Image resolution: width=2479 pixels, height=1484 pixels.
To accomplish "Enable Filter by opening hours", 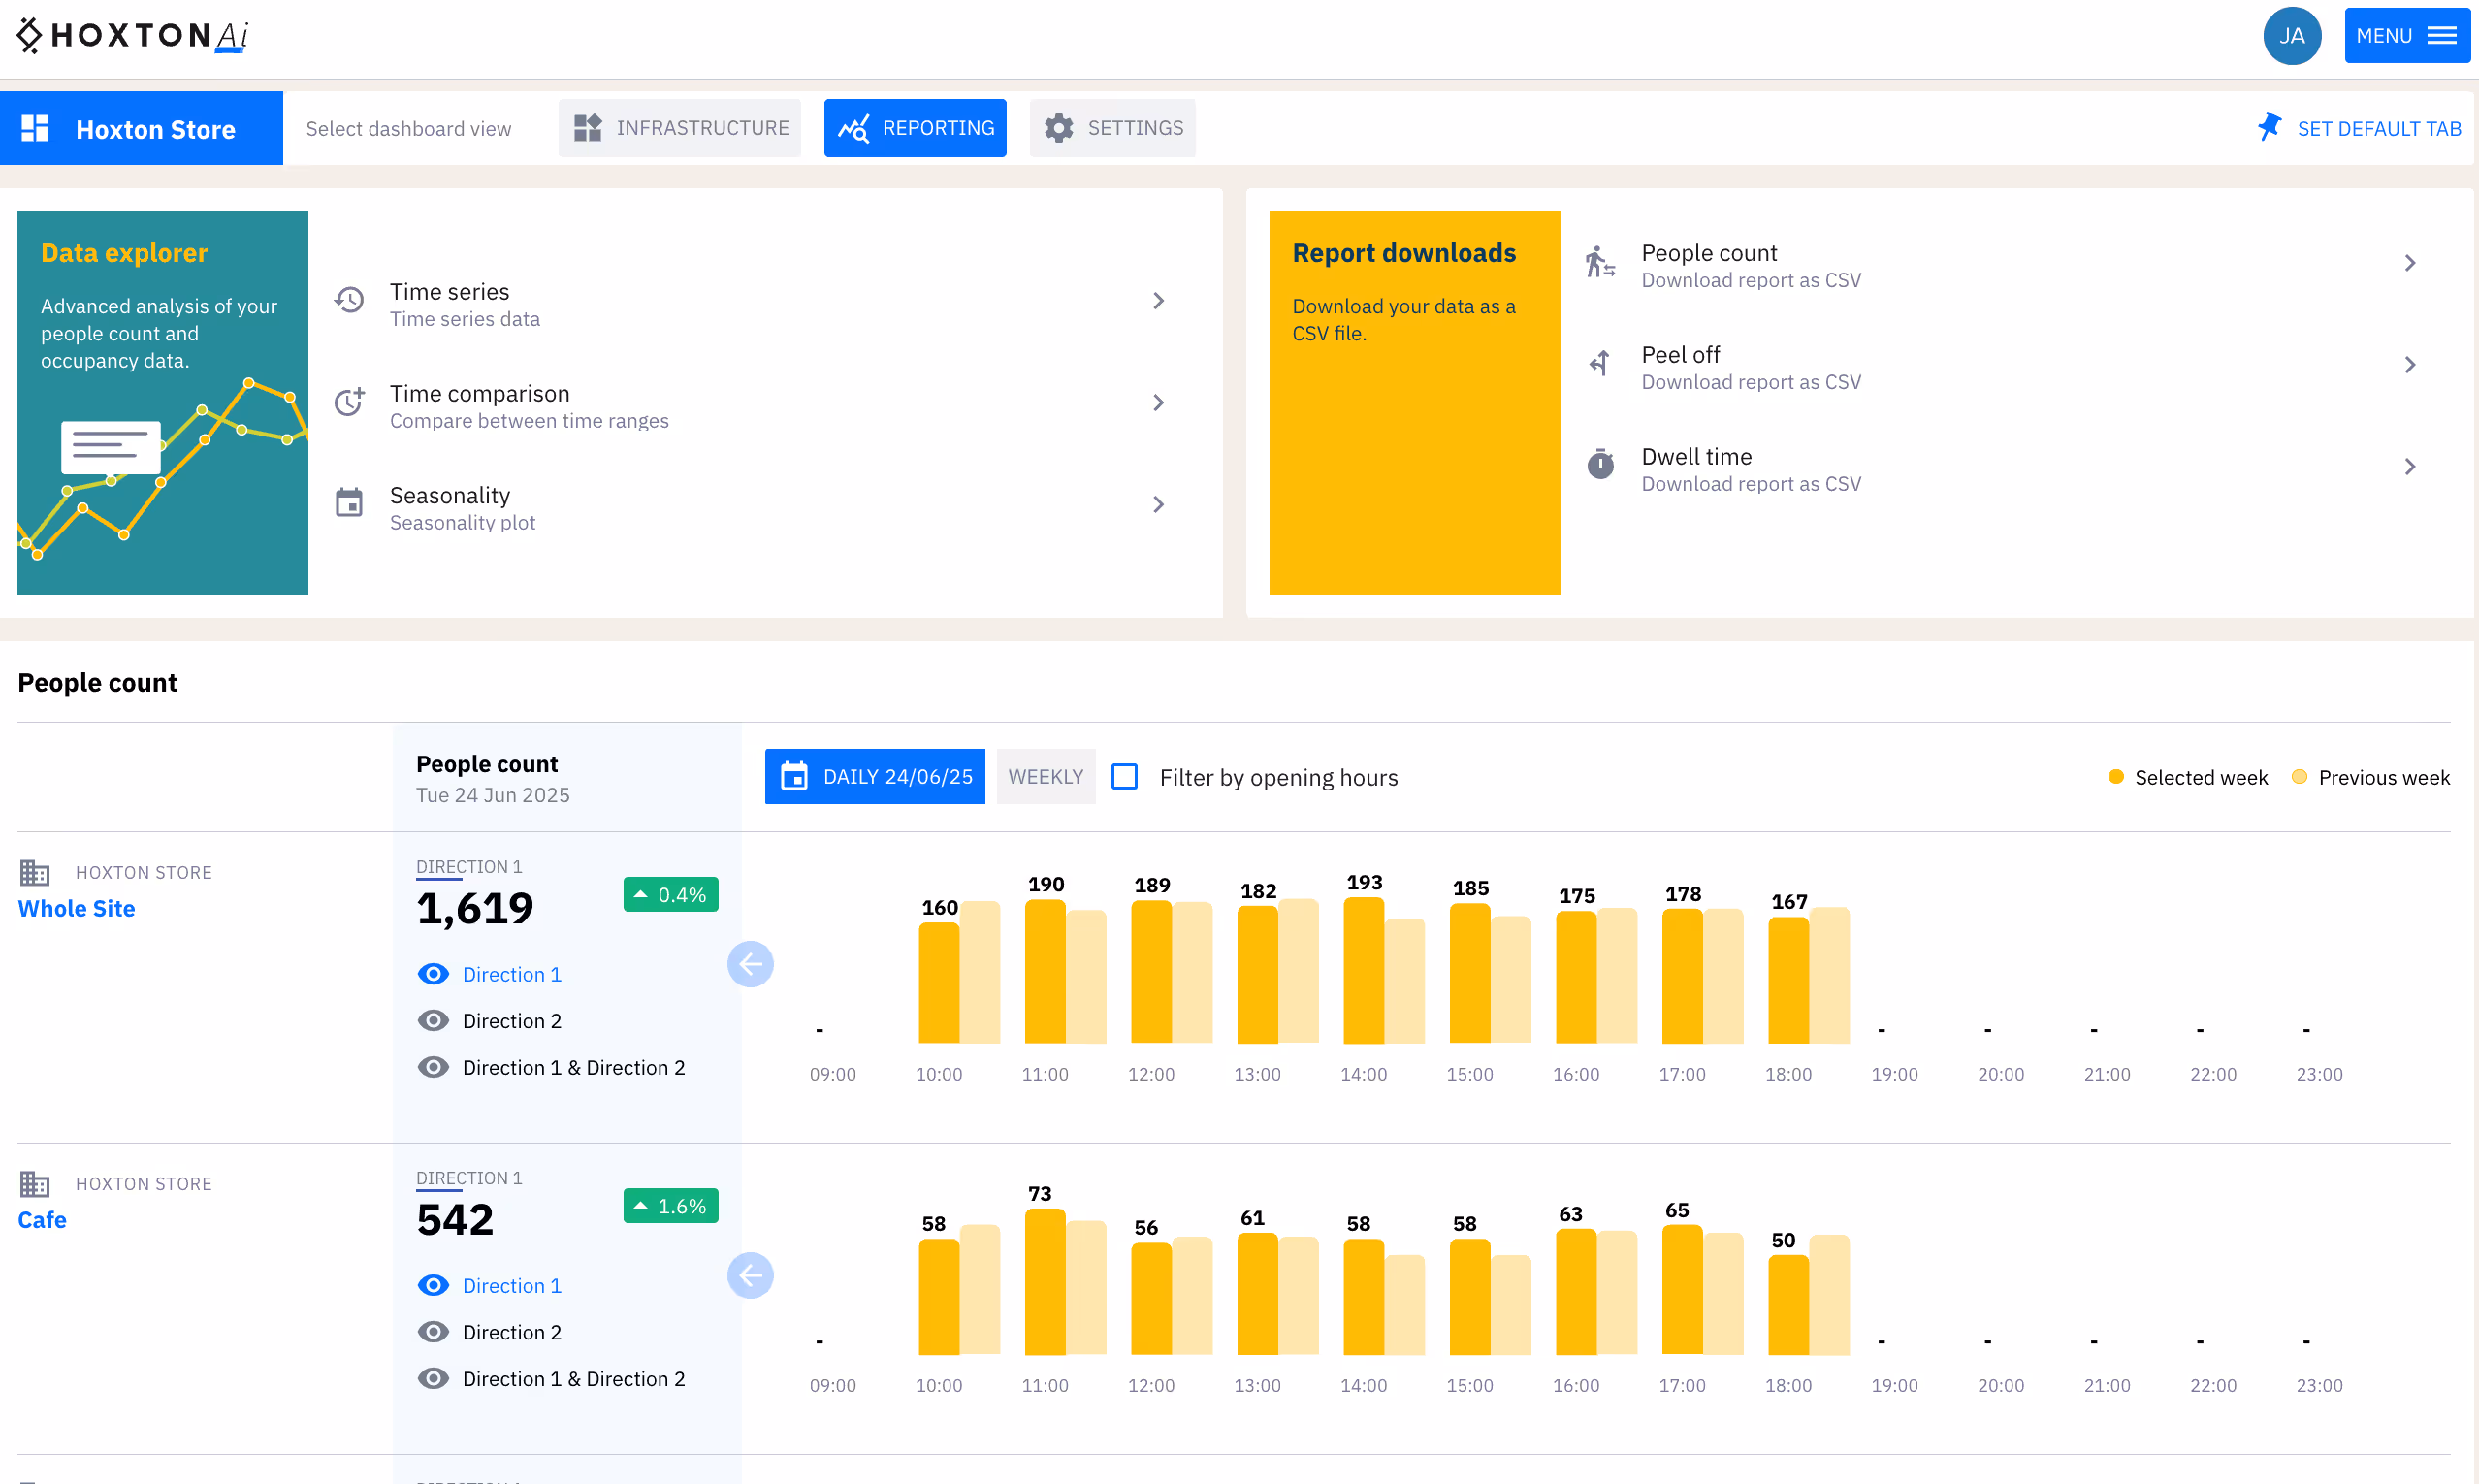I will point(1125,776).
